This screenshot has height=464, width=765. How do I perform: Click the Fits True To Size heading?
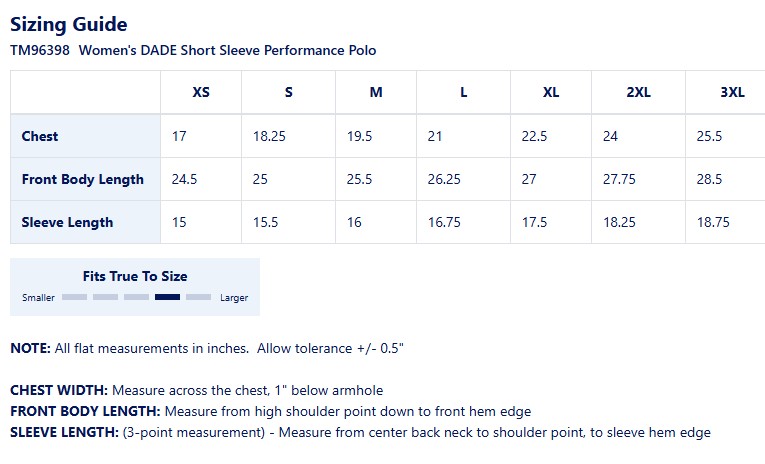pyautogui.click(x=135, y=276)
